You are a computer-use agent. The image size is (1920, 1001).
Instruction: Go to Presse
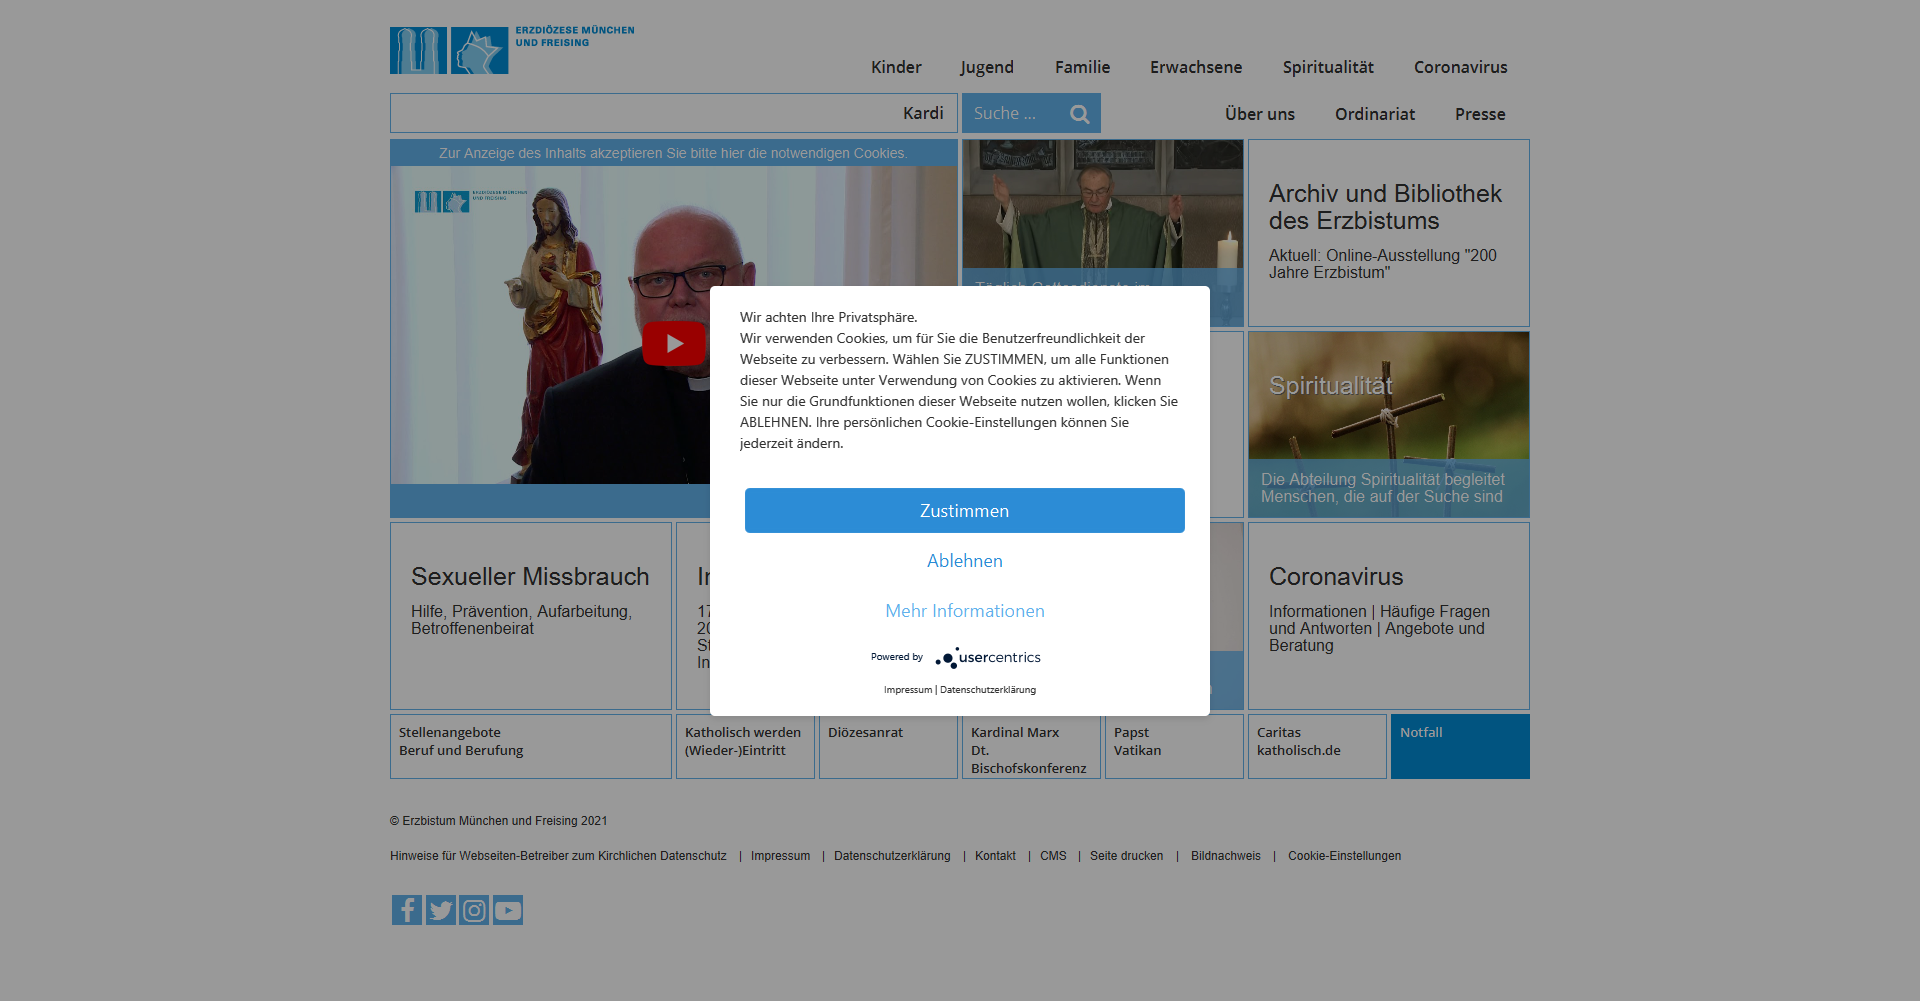pyautogui.click(x=1480, y=114)
